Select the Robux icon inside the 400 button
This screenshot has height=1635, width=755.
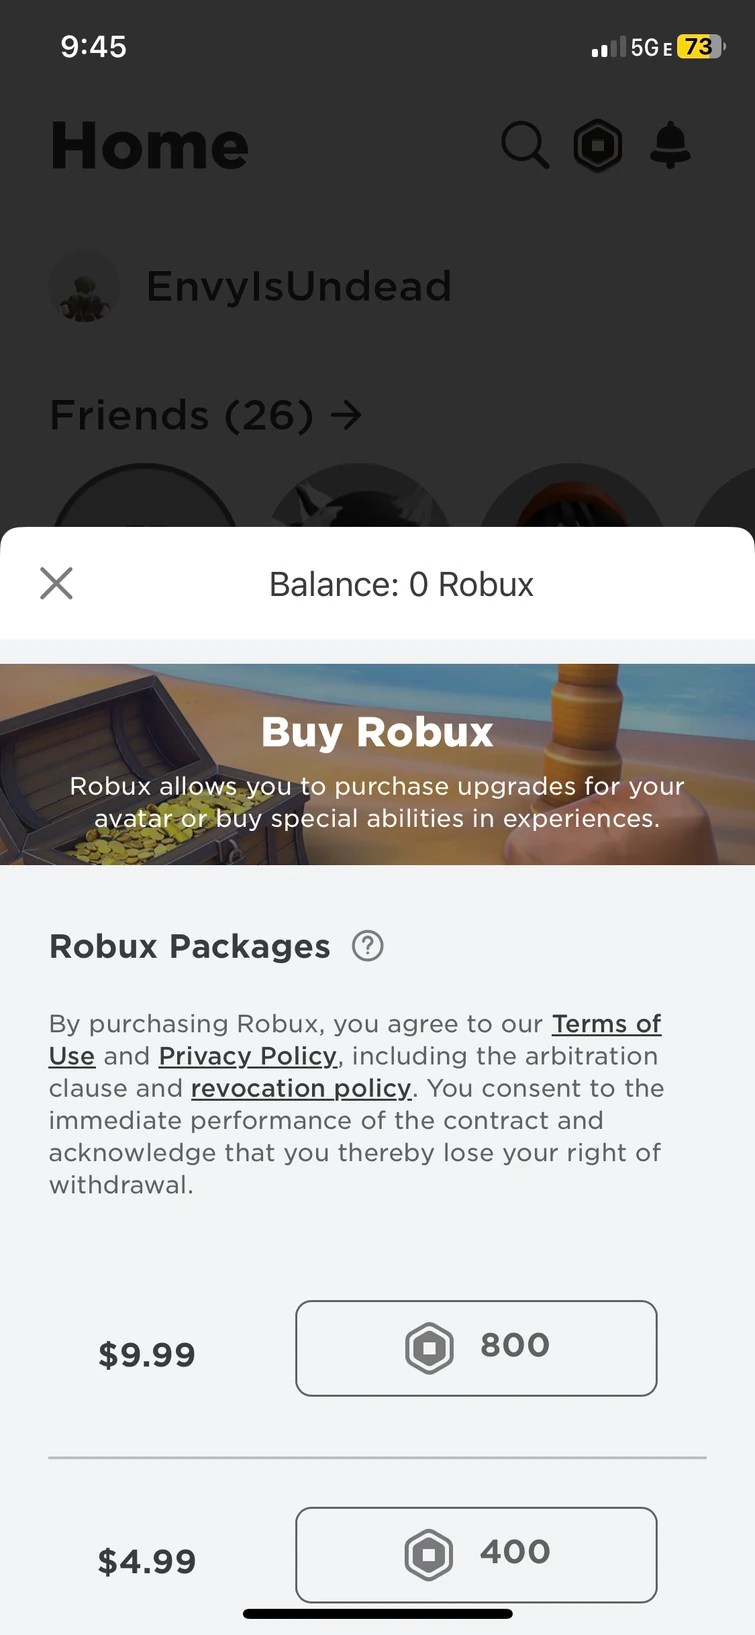(x=430, y=1554)
